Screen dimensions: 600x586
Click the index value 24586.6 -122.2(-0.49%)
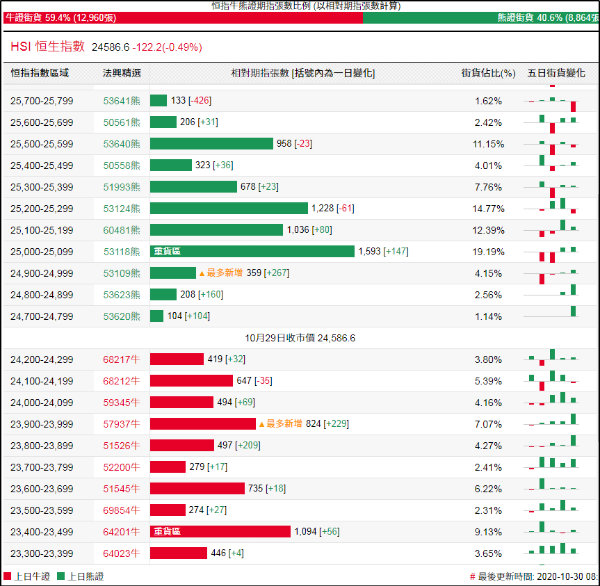(147, 47)
